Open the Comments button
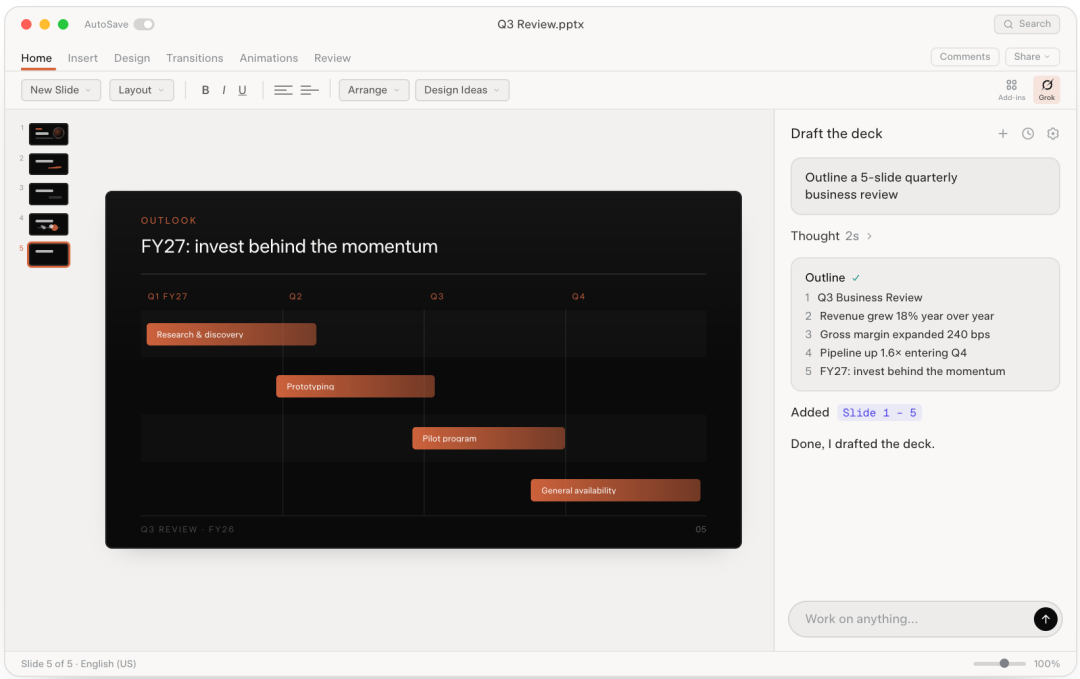 pos(964,56)
